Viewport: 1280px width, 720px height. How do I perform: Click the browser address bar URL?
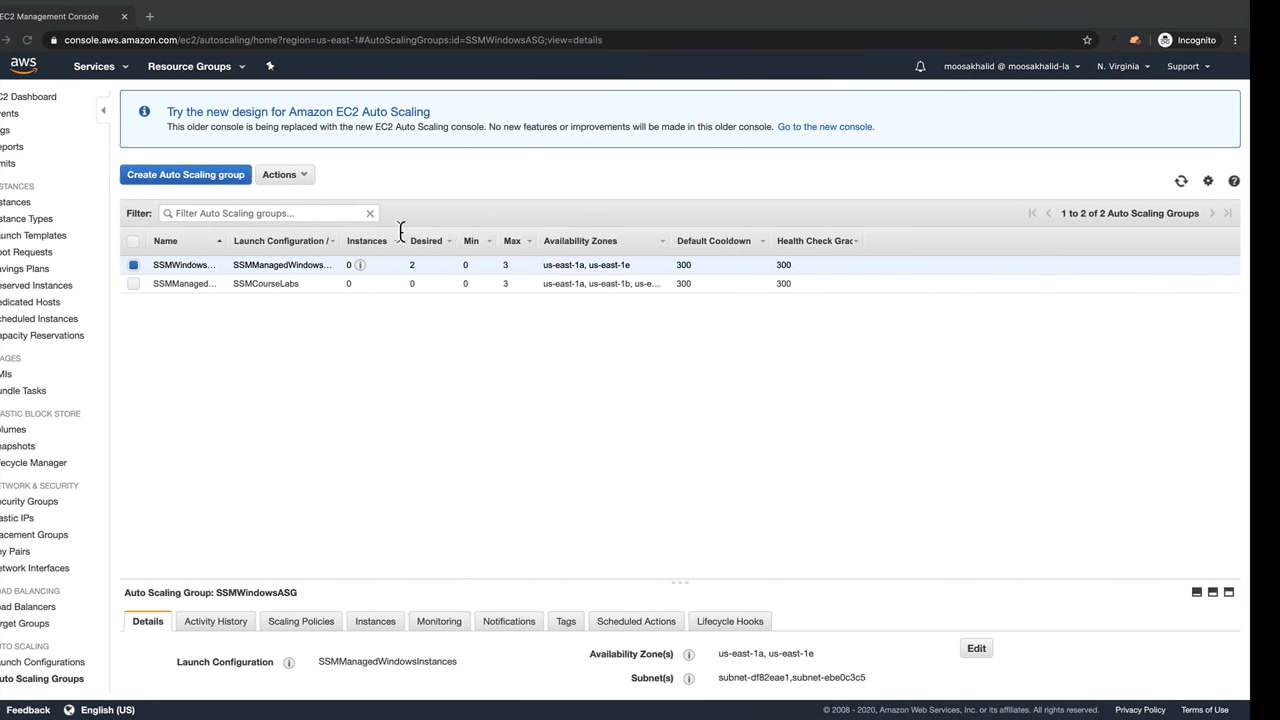point(333,40)
